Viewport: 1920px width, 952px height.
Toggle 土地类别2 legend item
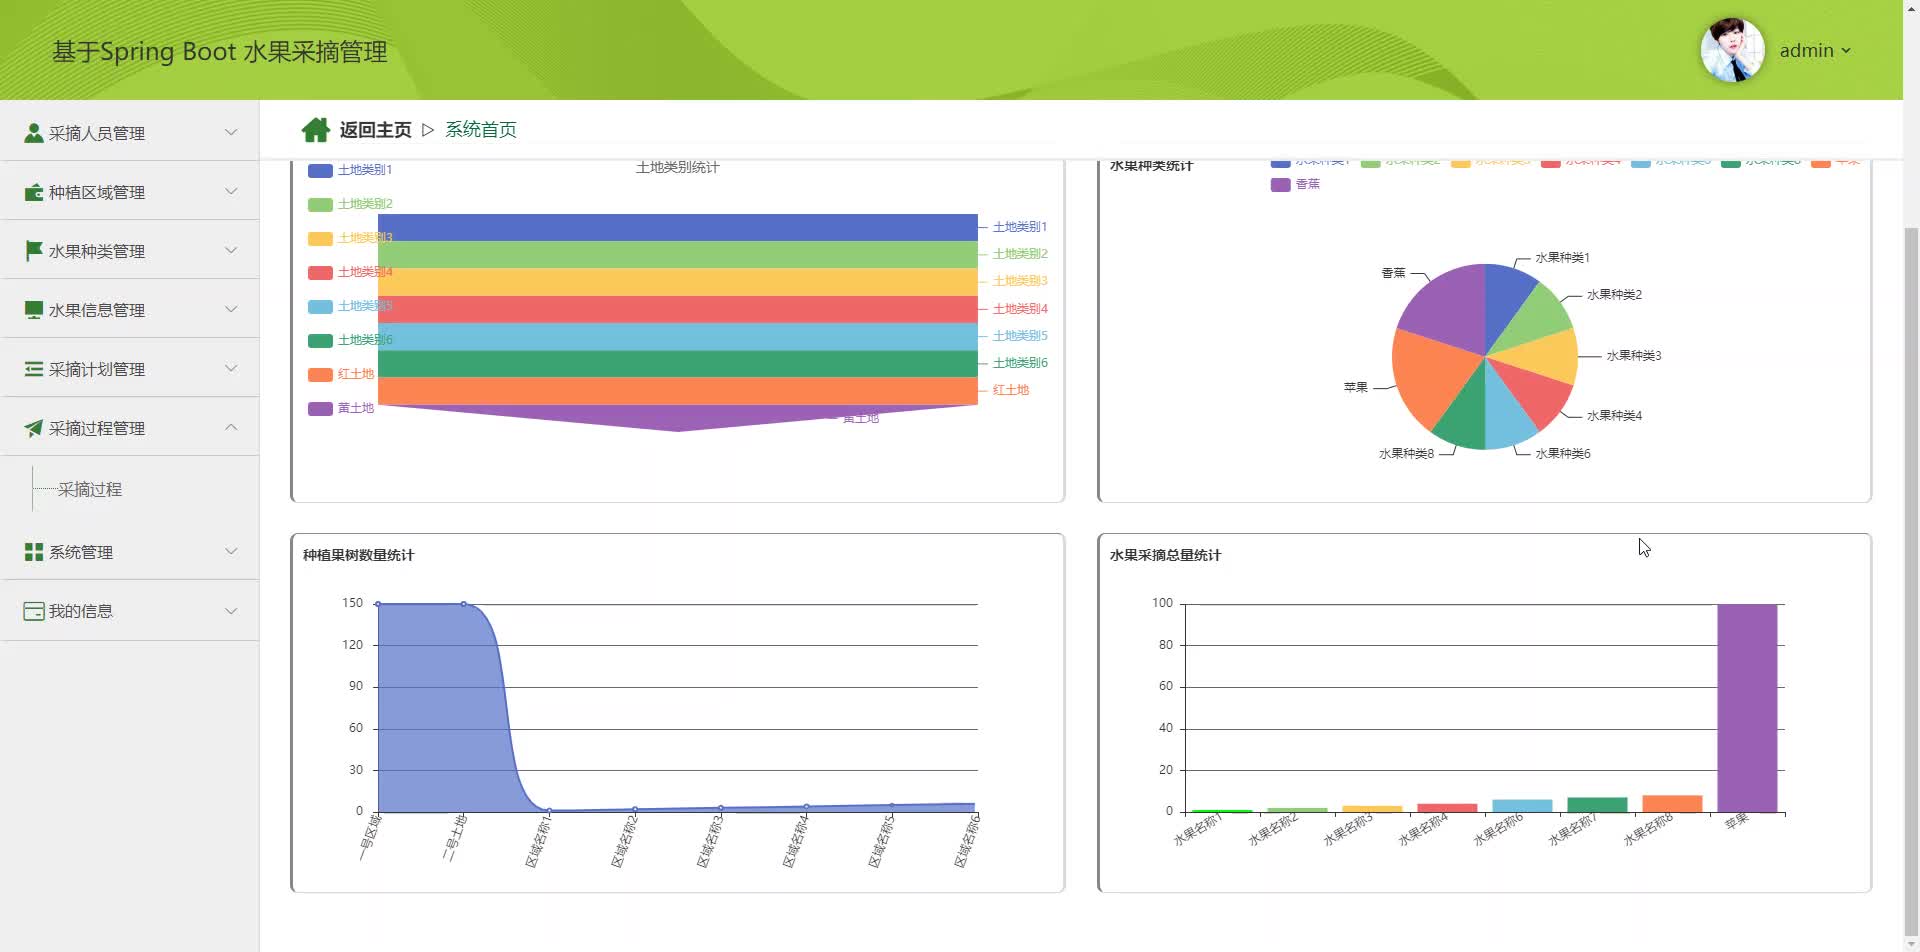[350, 204]
